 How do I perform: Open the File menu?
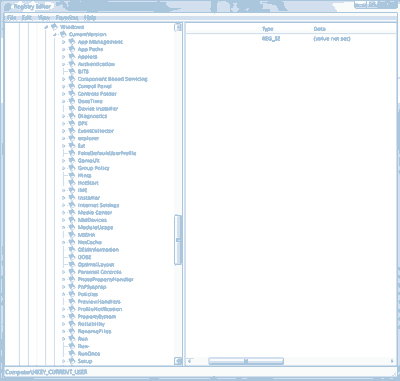tap(11, 17)
